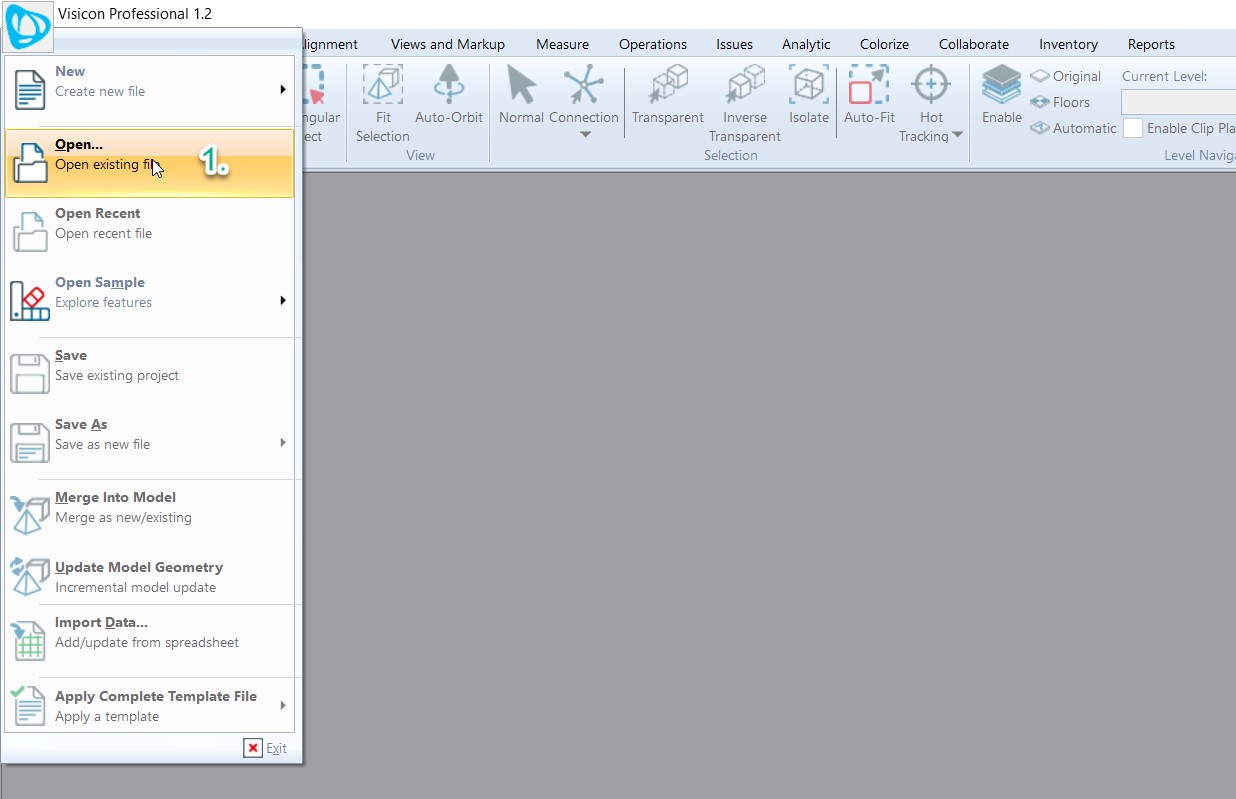This screenshot has height=799, width=1236.
Task: Expand the Open Sample submenu
Action: (281, 299)
